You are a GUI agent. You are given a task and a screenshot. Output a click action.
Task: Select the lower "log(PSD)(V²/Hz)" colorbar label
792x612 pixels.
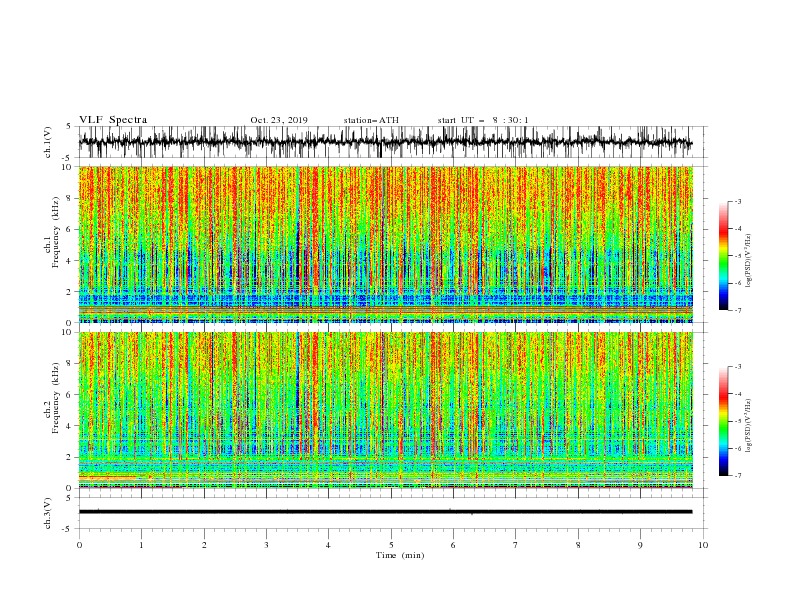748,425
